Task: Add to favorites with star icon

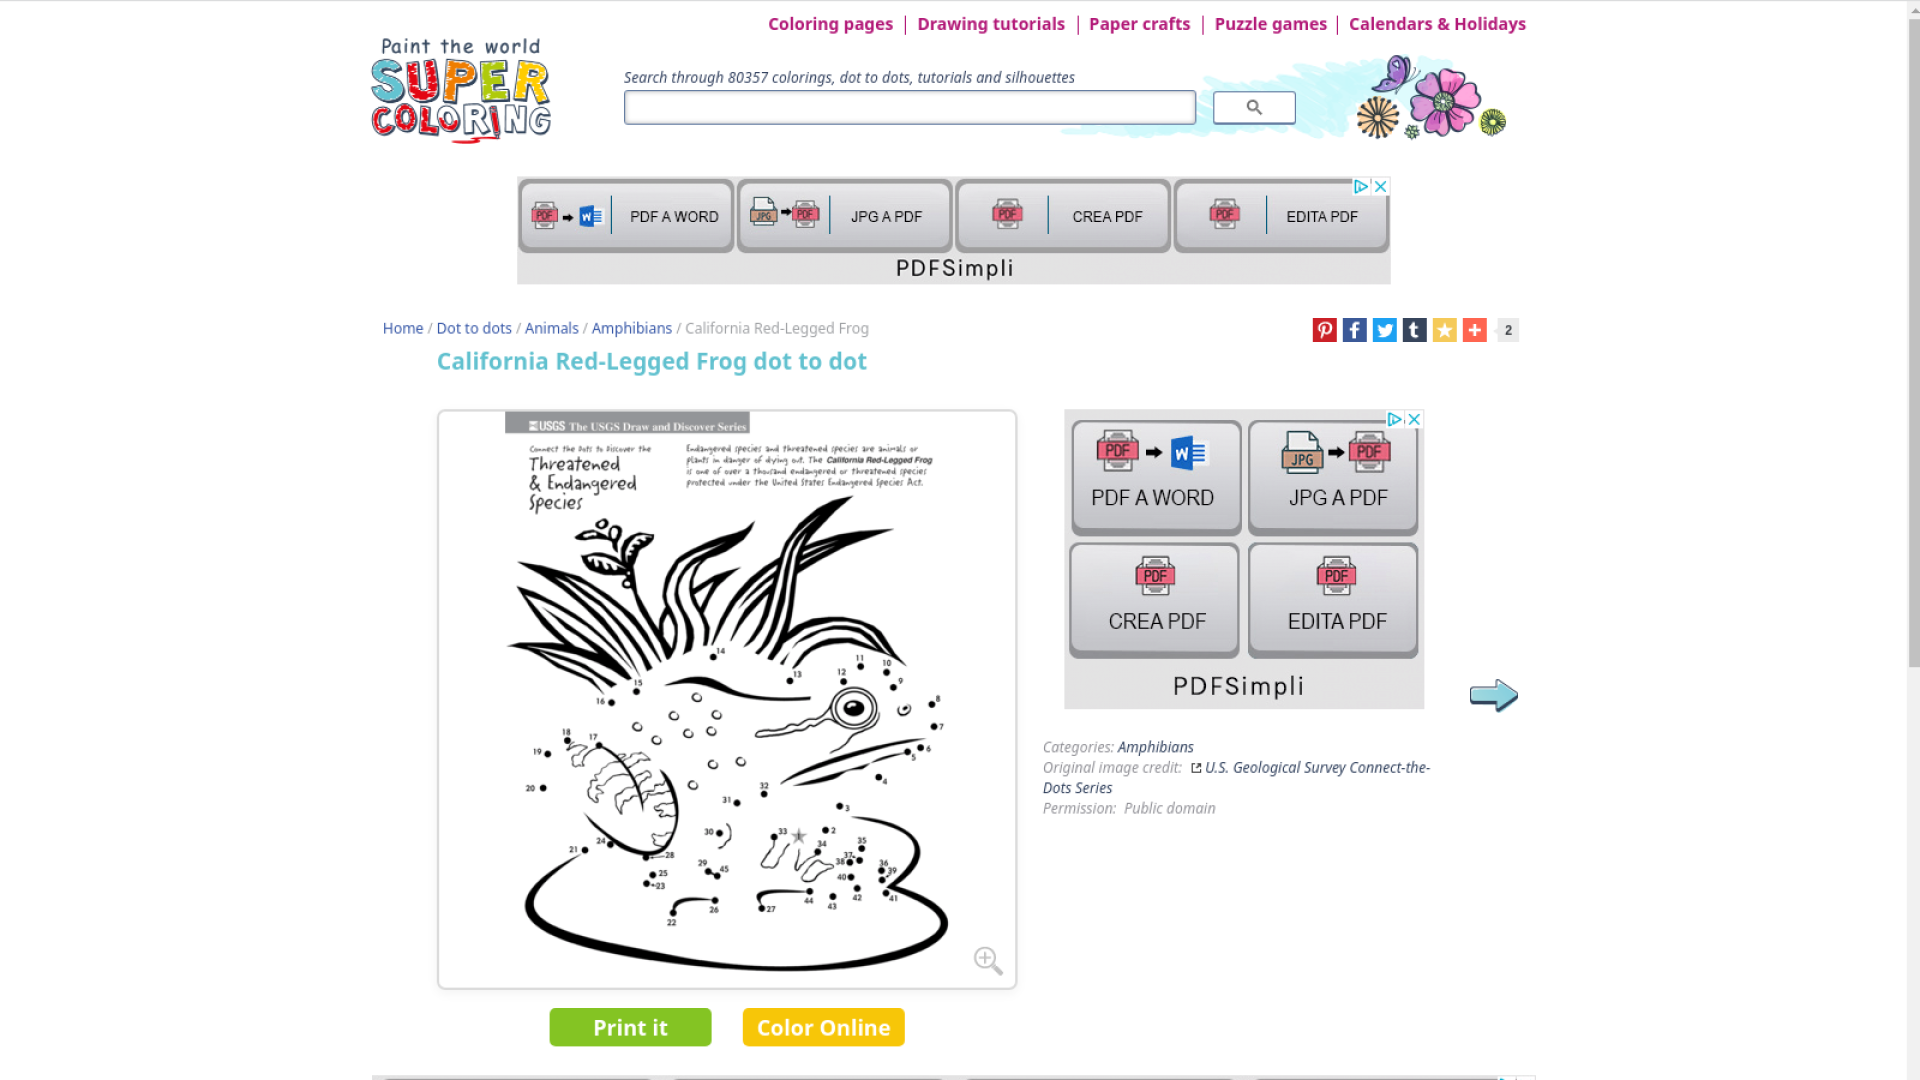Action: pos(1444,330)
